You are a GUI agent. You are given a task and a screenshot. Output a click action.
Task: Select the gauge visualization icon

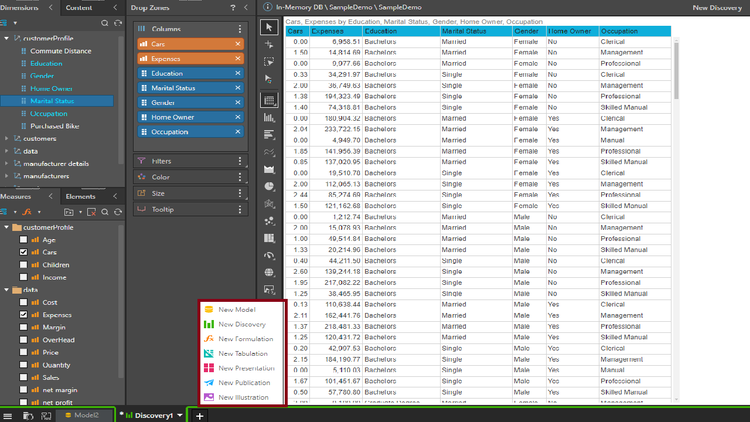[269, 255]
